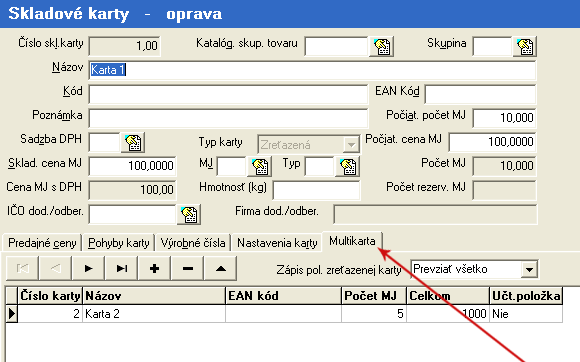Click the Skupina input field

[492, 46]
